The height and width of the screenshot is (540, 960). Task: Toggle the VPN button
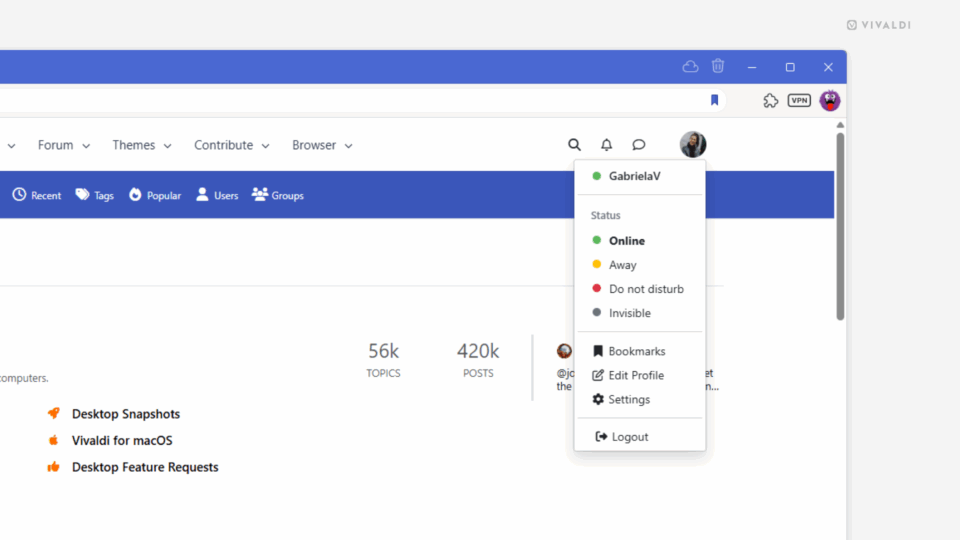tap(799, 100)
